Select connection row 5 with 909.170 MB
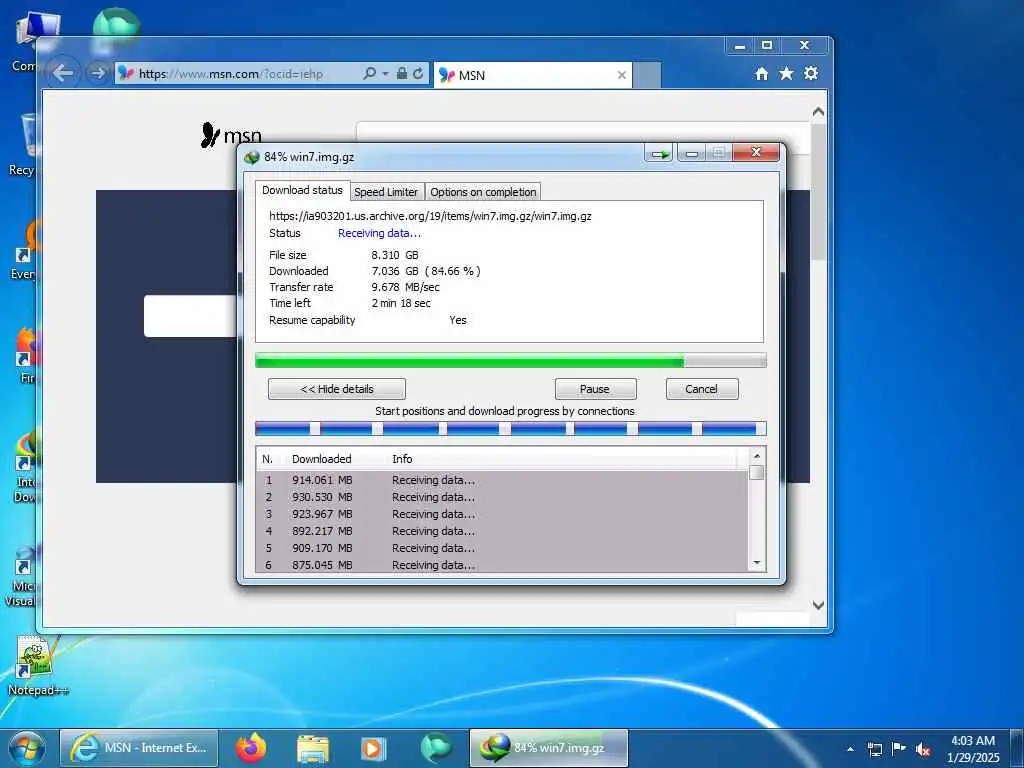 (502, 548)
